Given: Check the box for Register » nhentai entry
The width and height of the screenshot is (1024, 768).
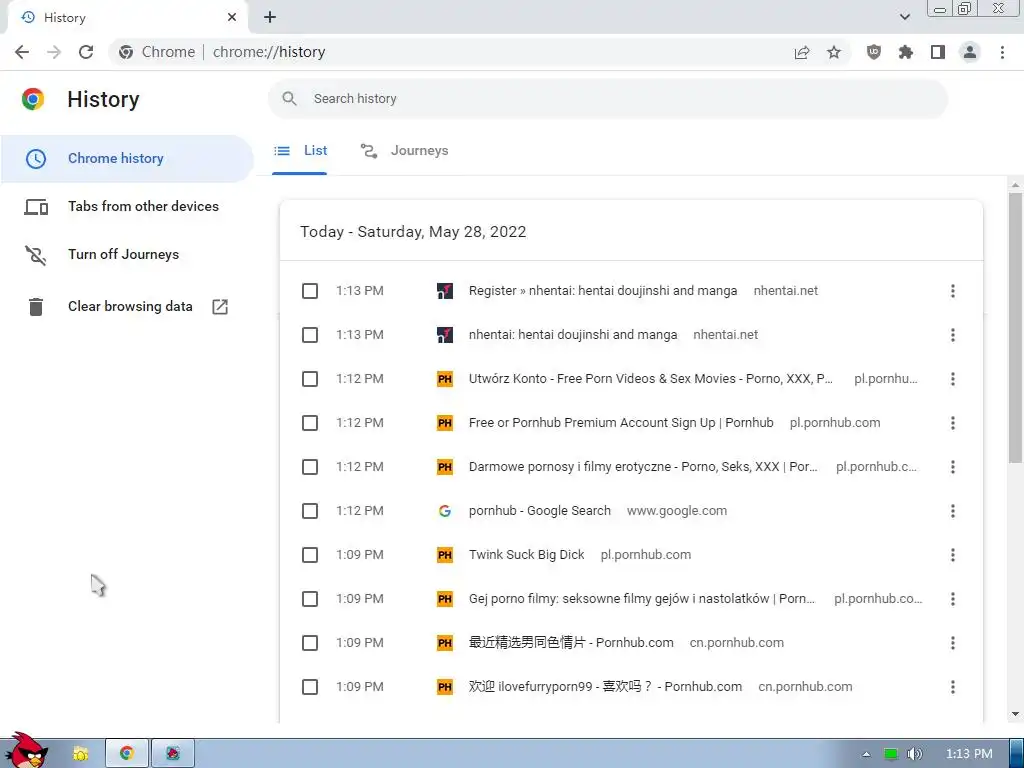Looking at the screenshot, I should pyautogui.click(x=310, y=291).
